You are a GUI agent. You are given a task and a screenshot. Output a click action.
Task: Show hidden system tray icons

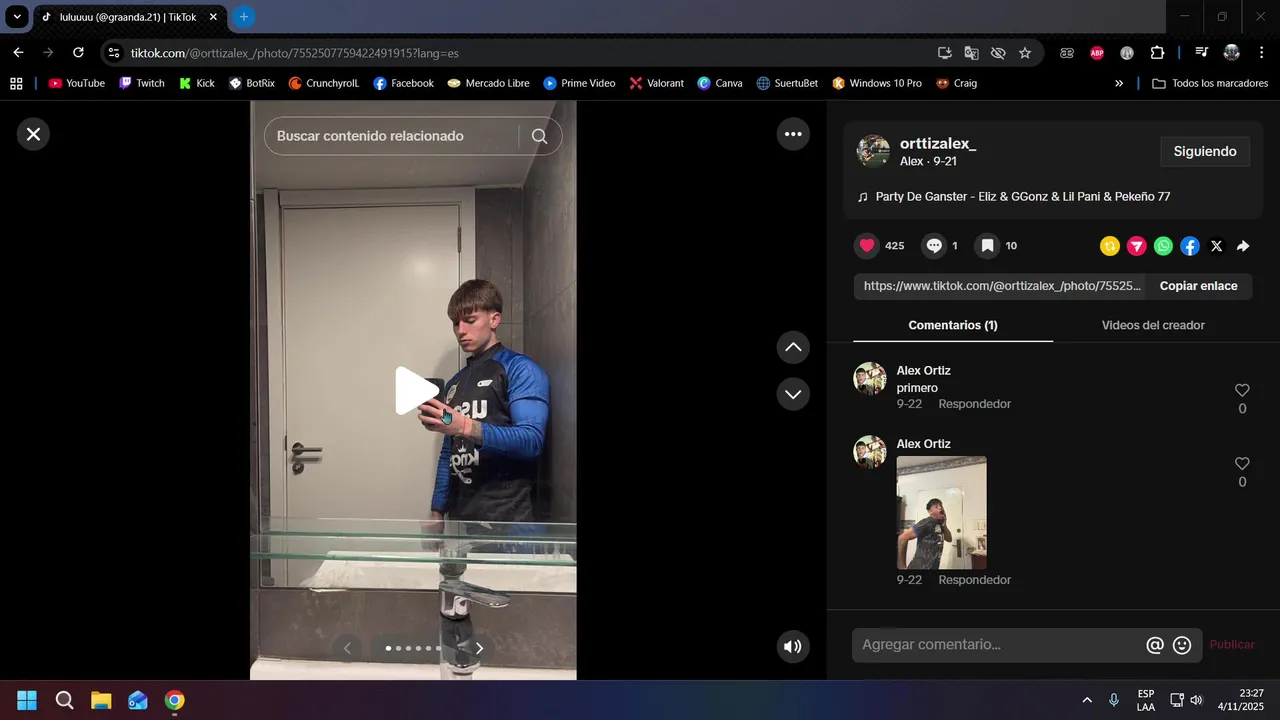(1087, 700)
